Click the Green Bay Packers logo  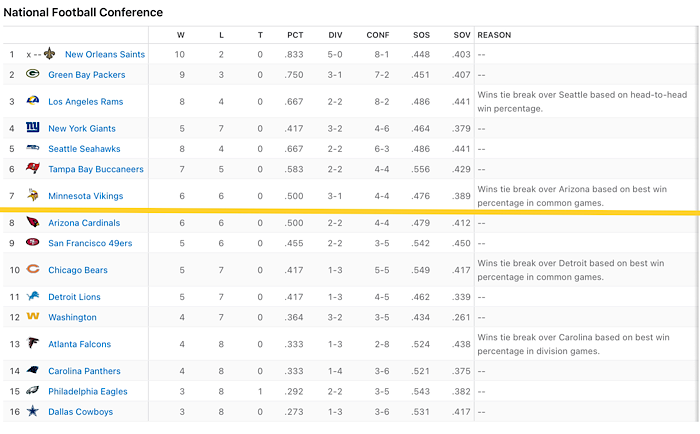pos(33,74)
